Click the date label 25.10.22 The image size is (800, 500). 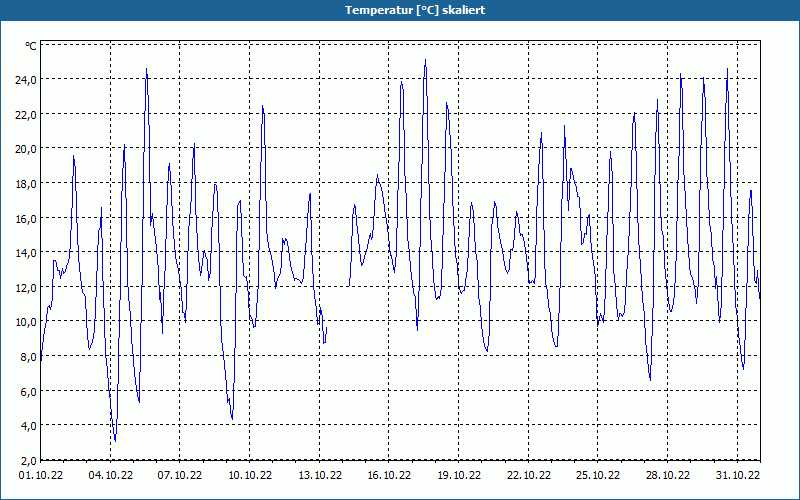598,475
